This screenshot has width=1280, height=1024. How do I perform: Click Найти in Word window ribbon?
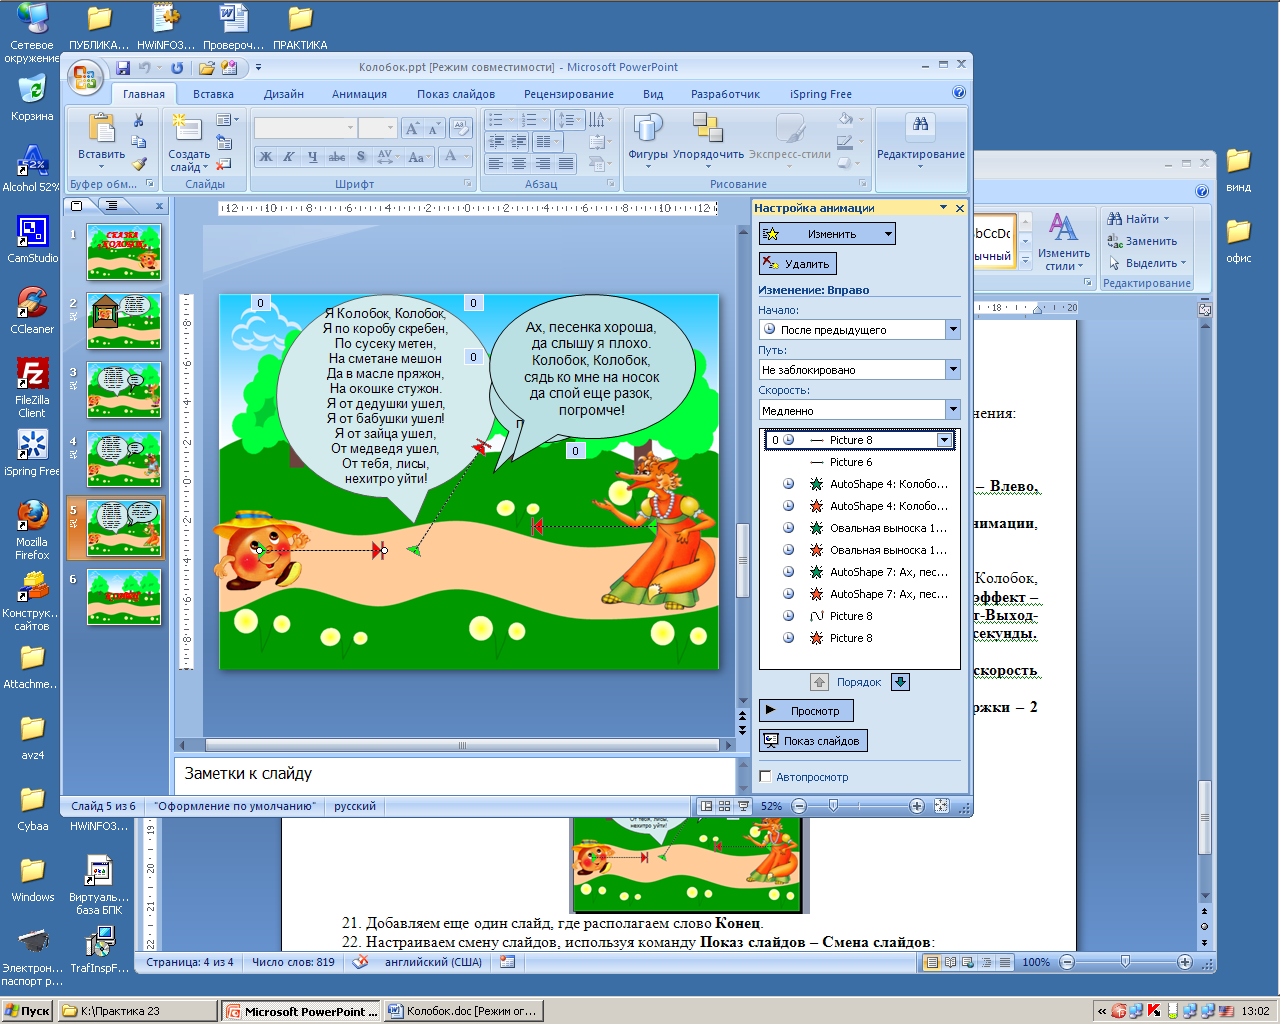1137,219
